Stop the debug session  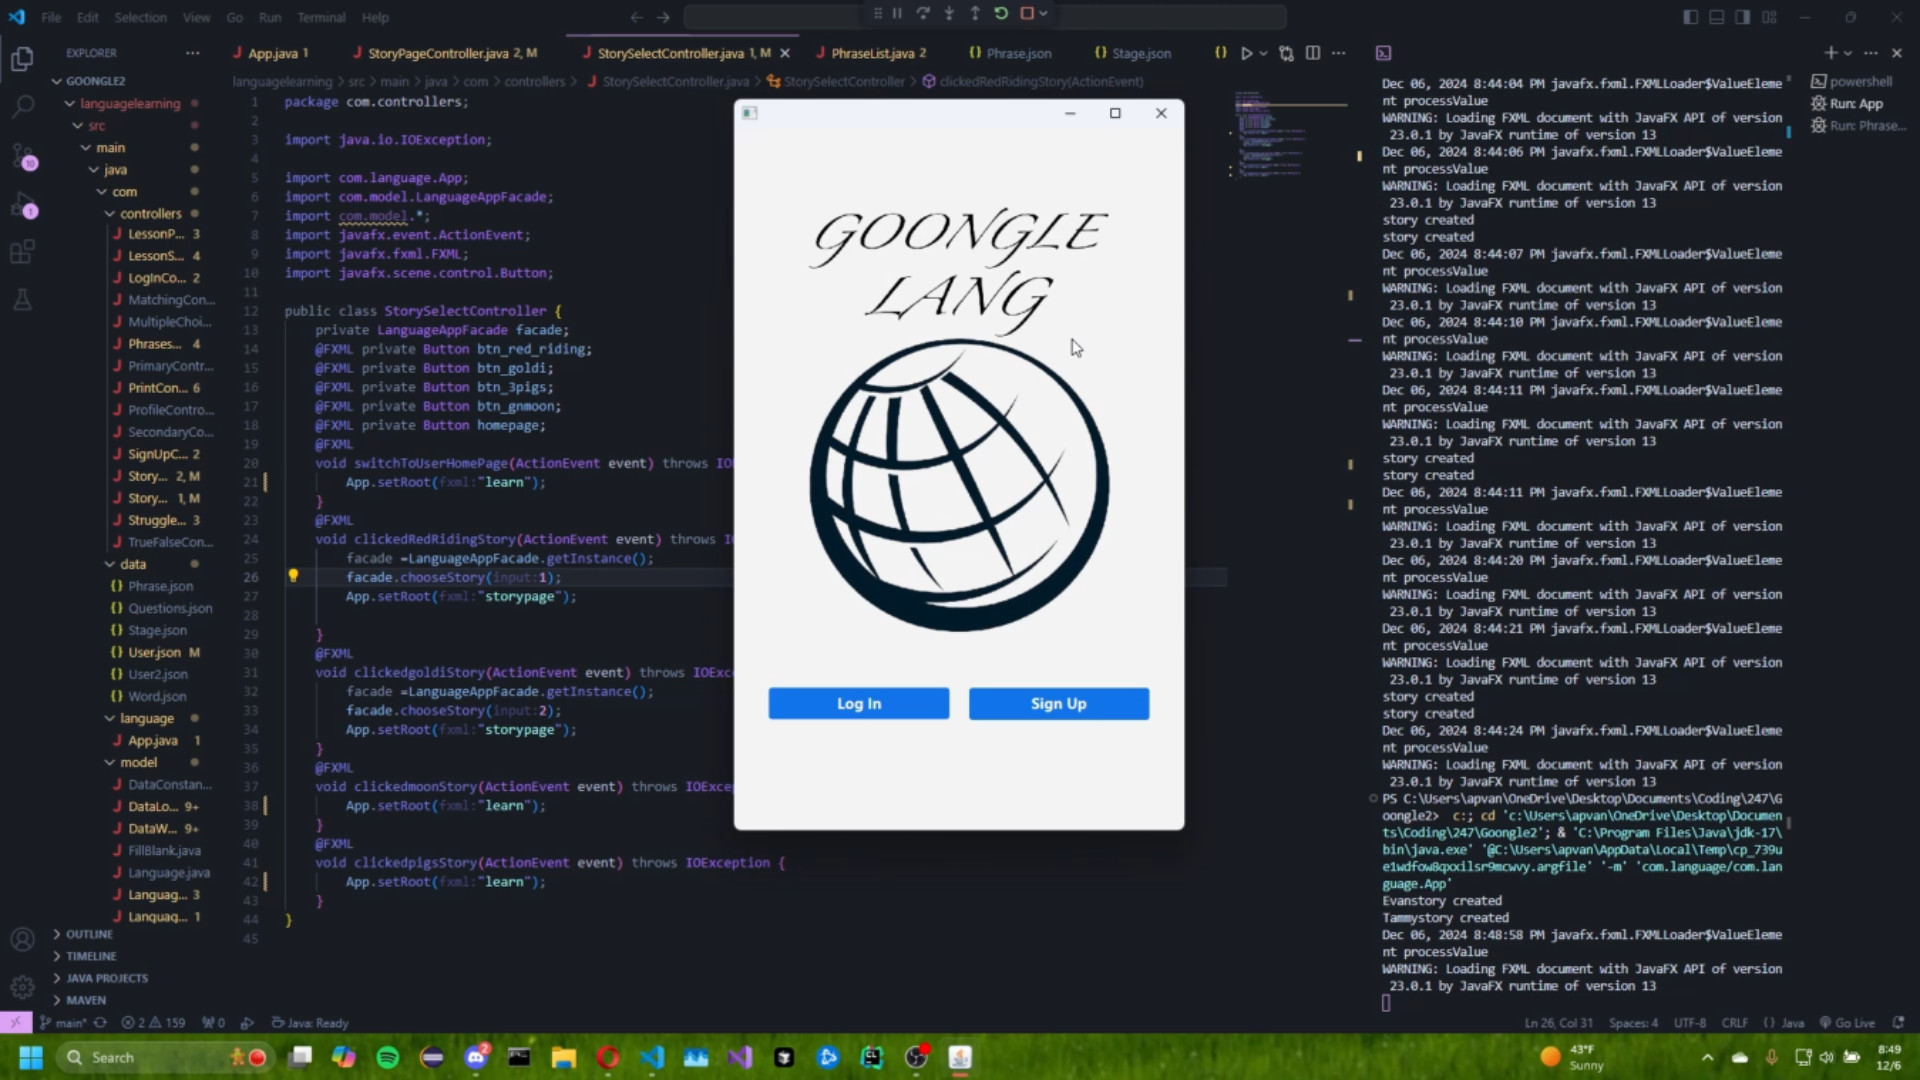click(x=1027, y=14)
